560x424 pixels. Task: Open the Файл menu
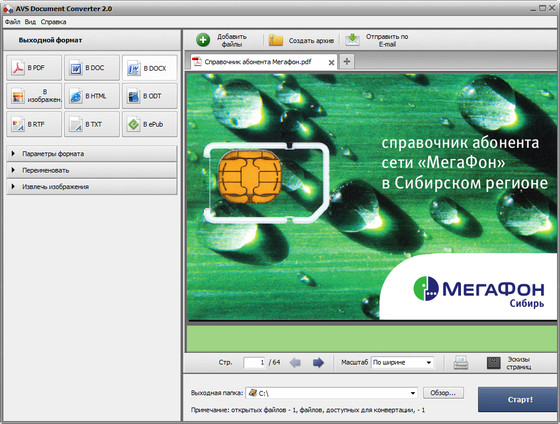tap(12, 22)
